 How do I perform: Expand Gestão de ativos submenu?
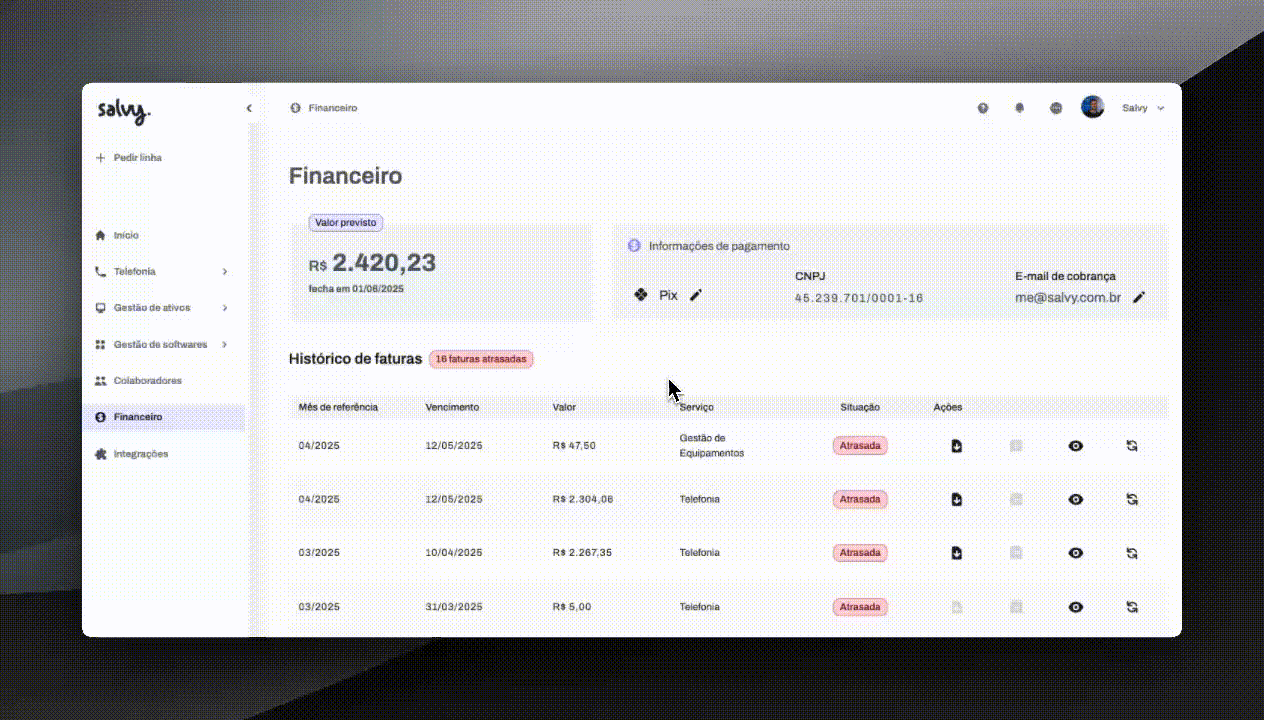224,308
